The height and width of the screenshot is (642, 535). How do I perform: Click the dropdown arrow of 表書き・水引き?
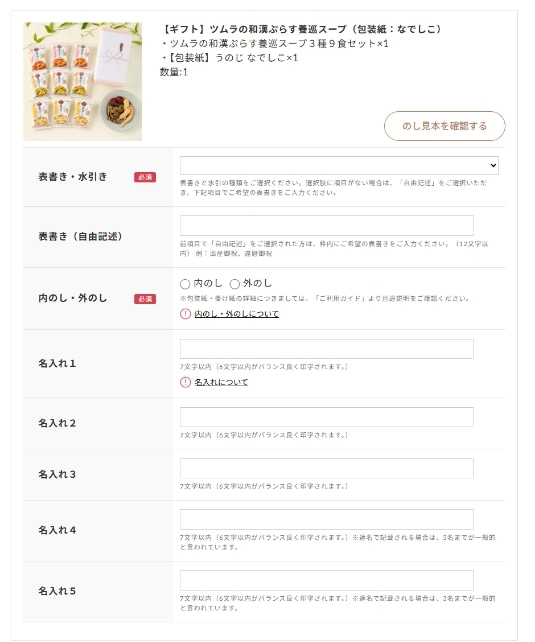tap(493, 165)
